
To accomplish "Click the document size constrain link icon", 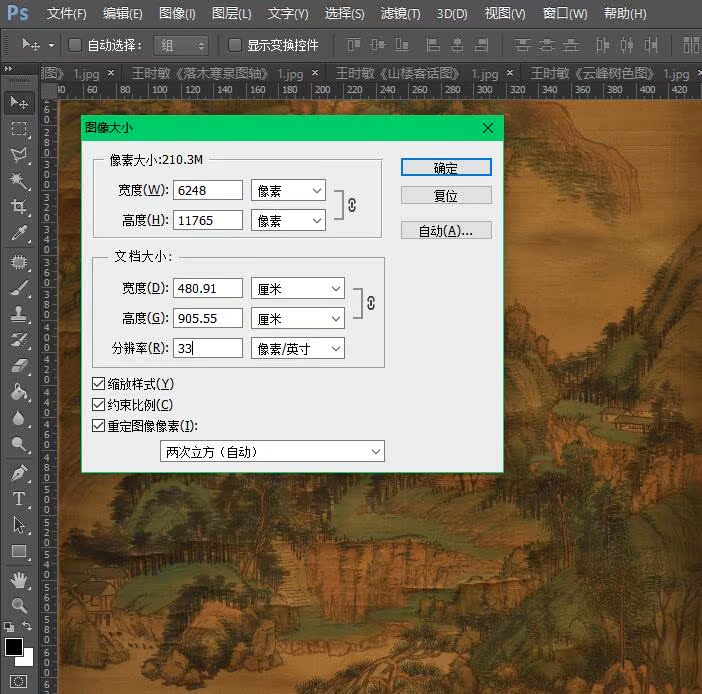I will tap(371, 303).
